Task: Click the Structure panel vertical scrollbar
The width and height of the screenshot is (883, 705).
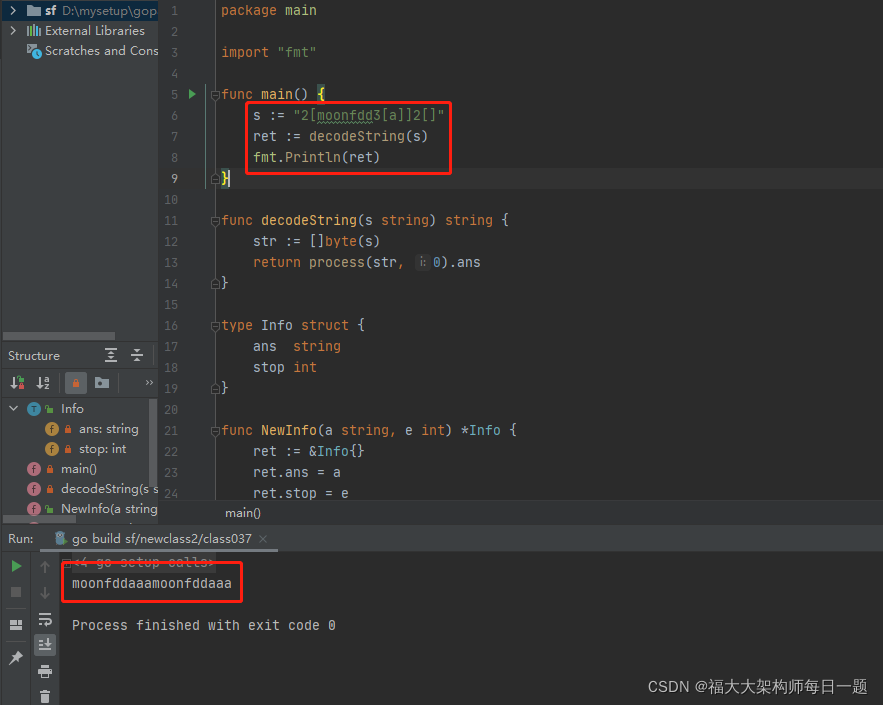Action: point(153,442)
